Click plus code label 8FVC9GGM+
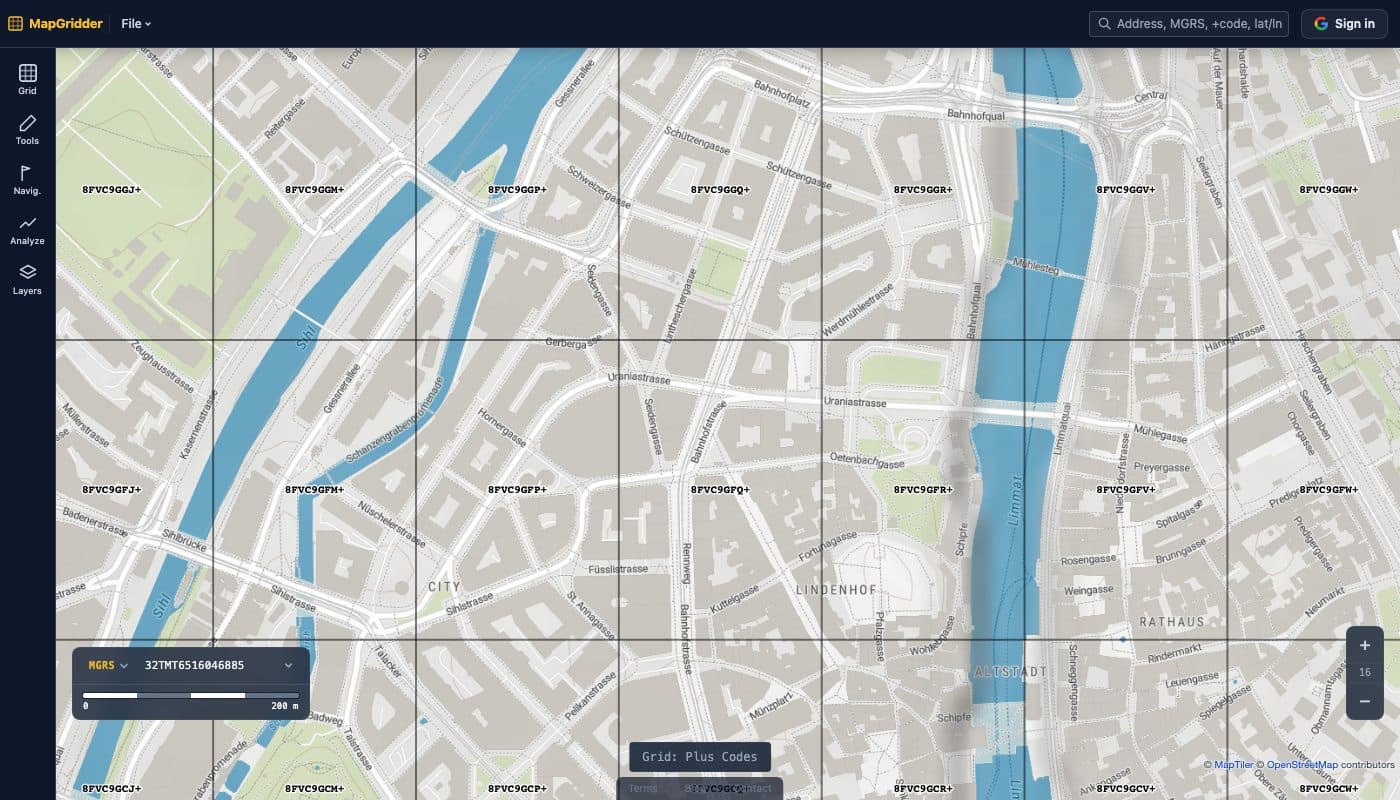This screenshot has height=800, width=1400. coord(314,189)
